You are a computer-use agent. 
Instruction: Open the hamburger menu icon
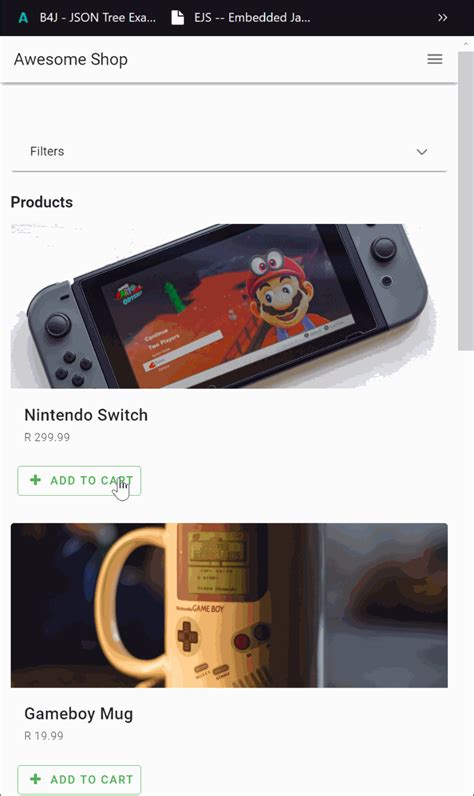[x=434, y=59]
